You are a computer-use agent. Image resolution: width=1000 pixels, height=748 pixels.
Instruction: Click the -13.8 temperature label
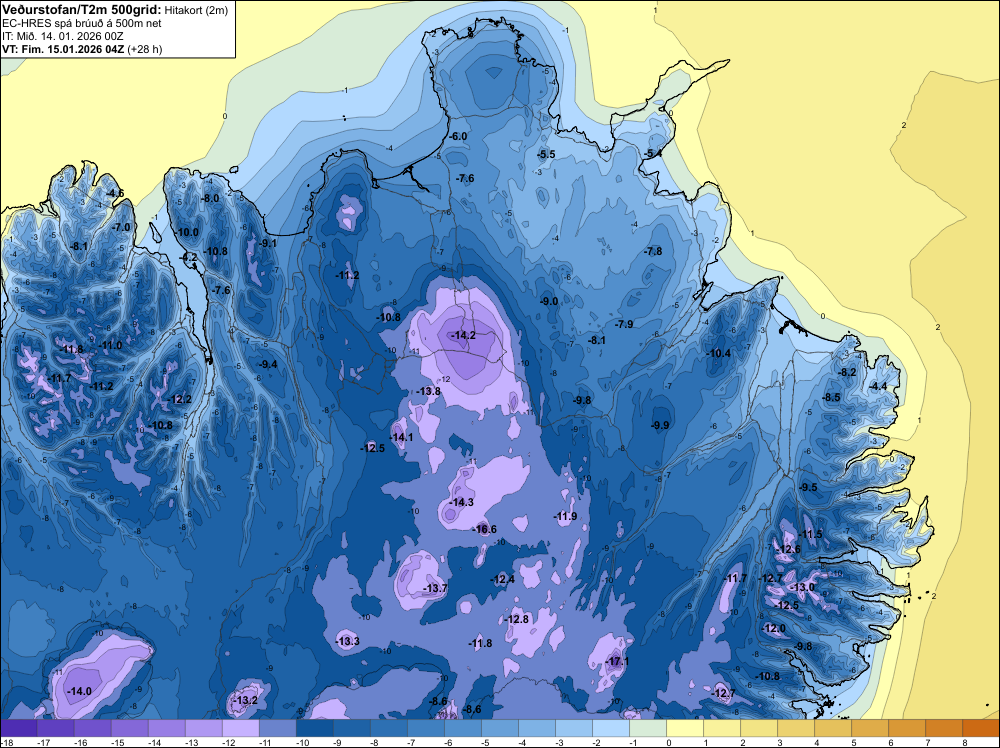428,392
